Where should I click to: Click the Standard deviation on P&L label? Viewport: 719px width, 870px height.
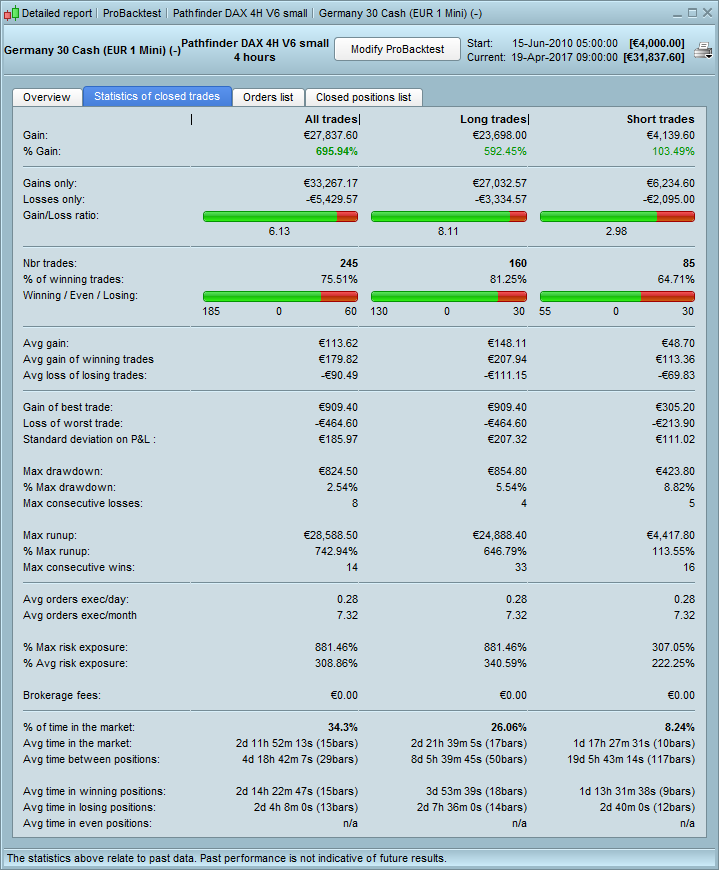point(89,439)
